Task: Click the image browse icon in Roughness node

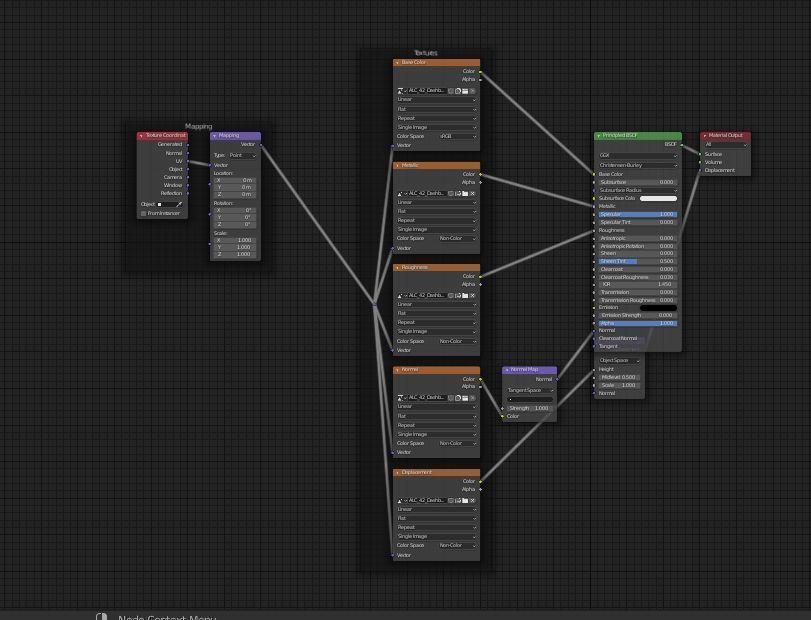Action: coord(400,295)
